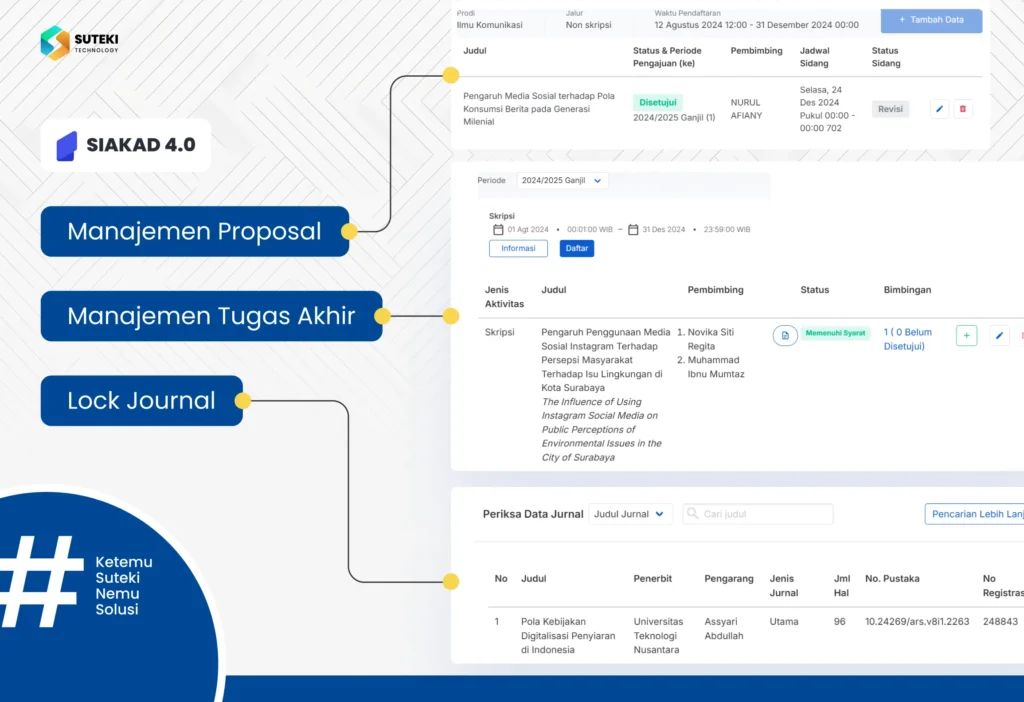The width and height of the screenshot is (1024, 702).
Task: Click the SIAKAD 4.0 logo badge
Action: pyautogui.click(x=126, y=144)
